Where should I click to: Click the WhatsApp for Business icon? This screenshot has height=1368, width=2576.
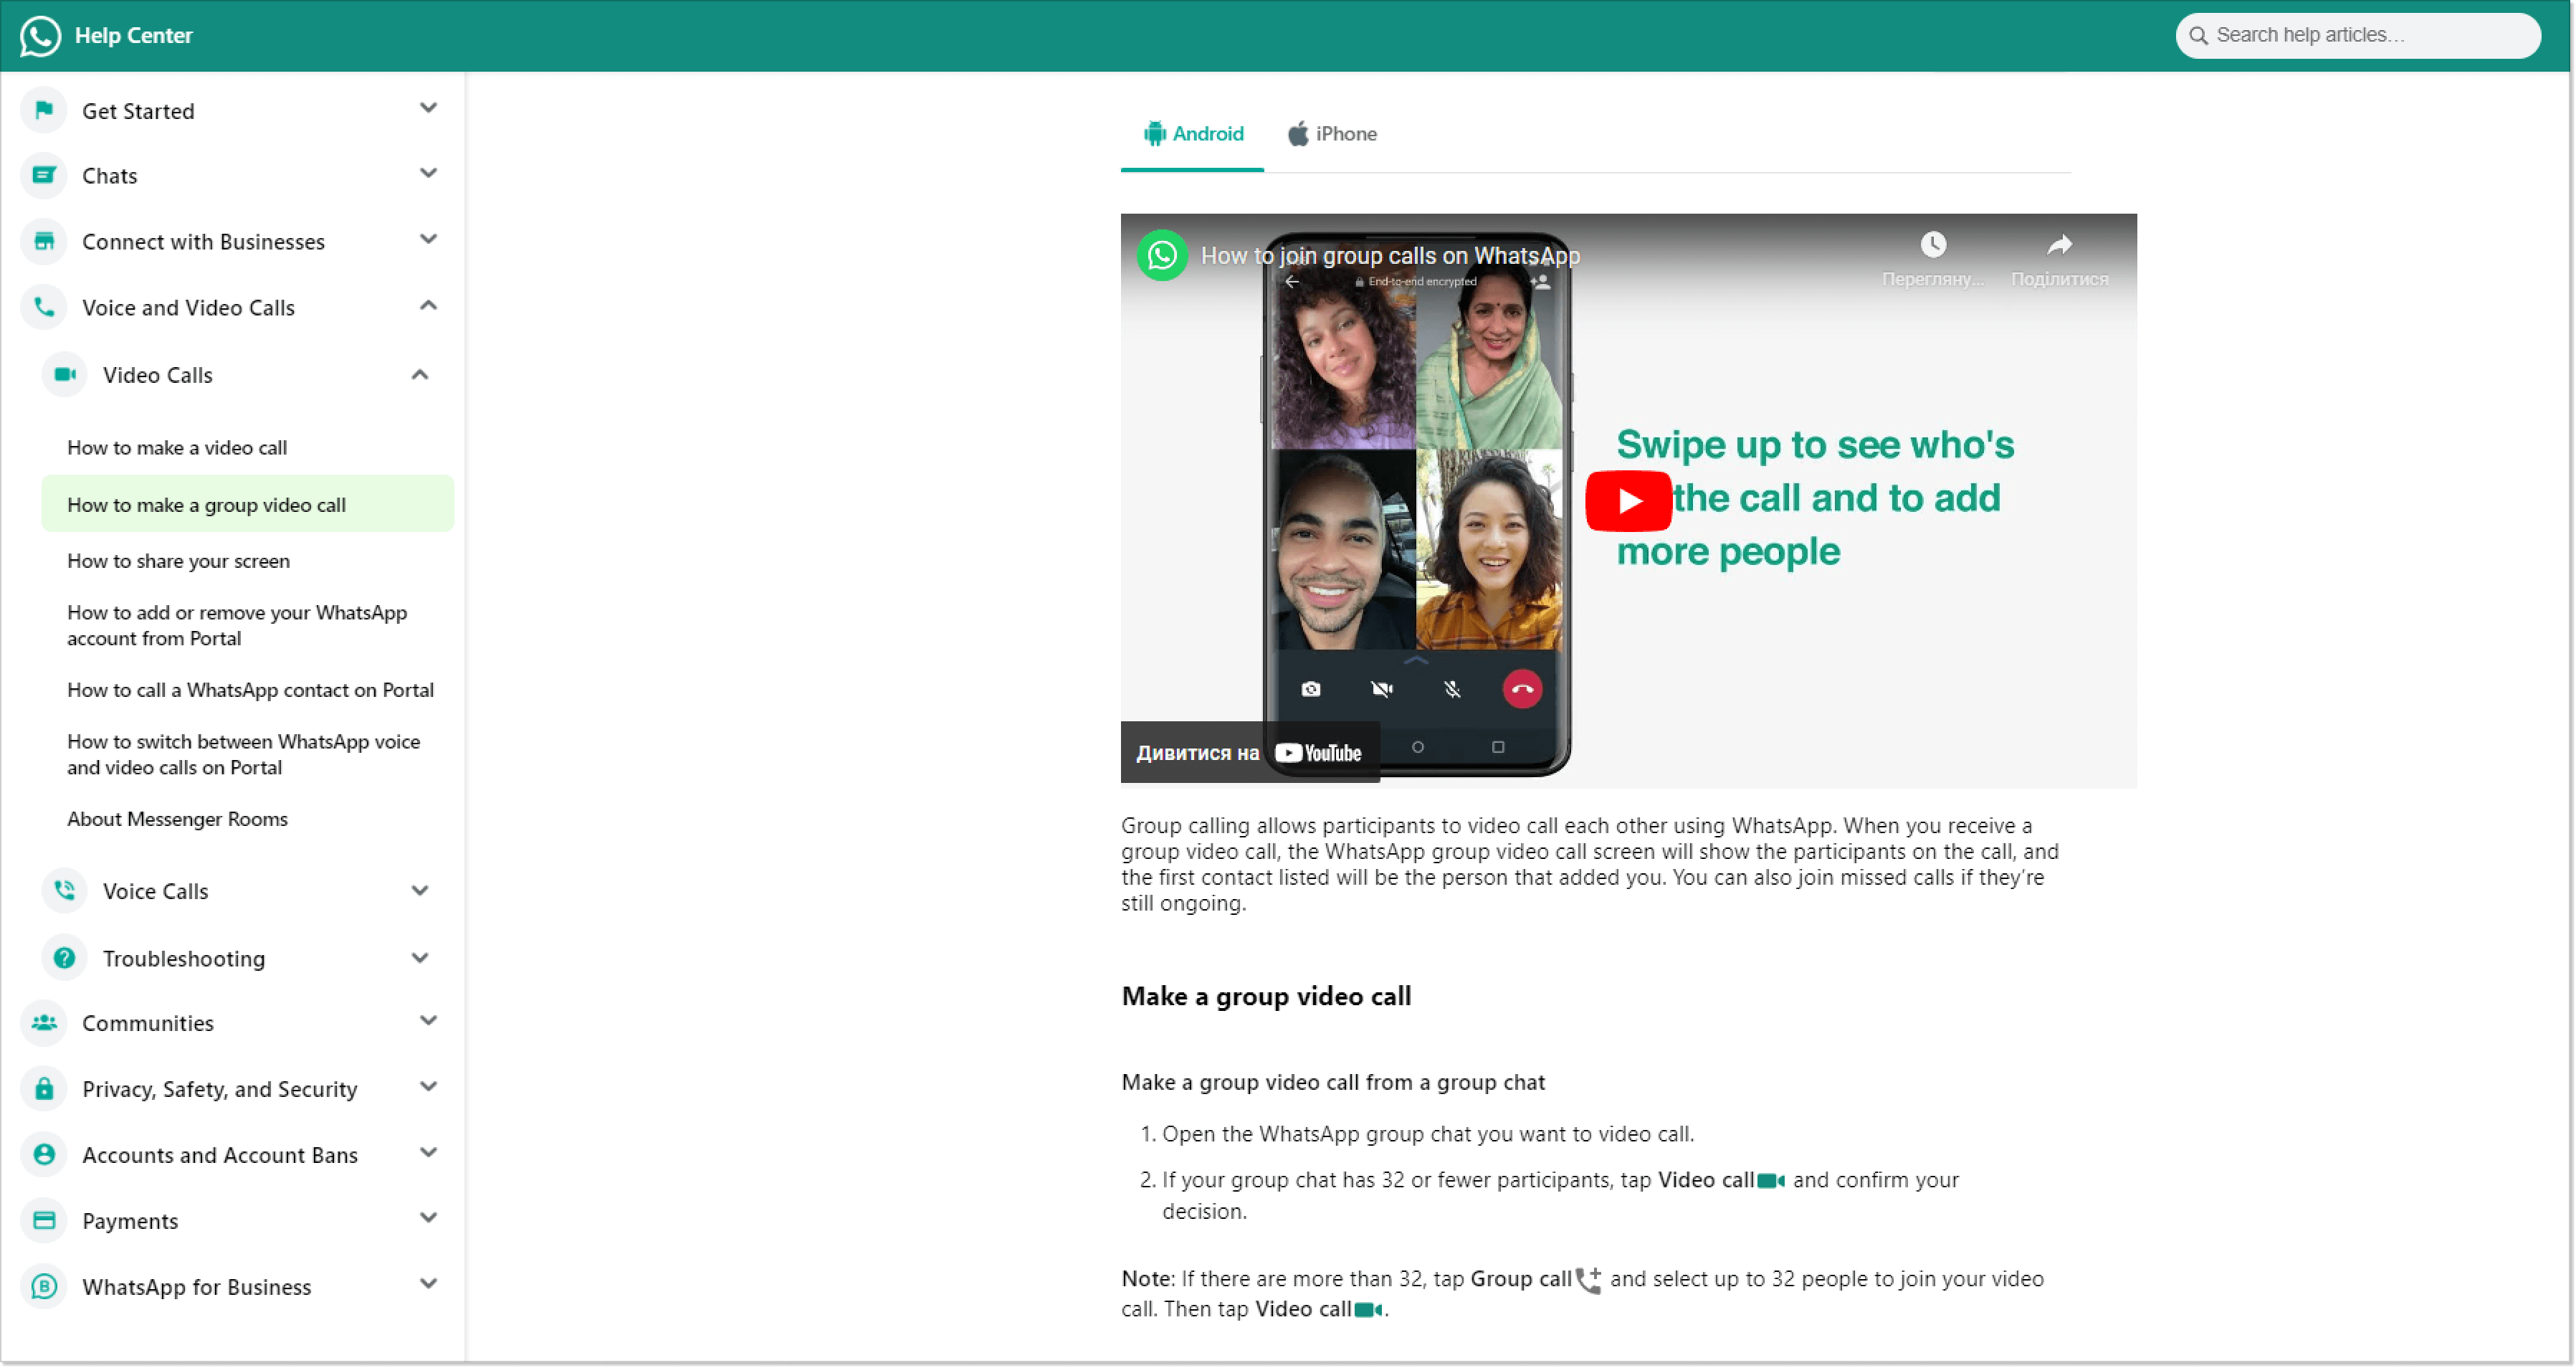[44, 1286]
